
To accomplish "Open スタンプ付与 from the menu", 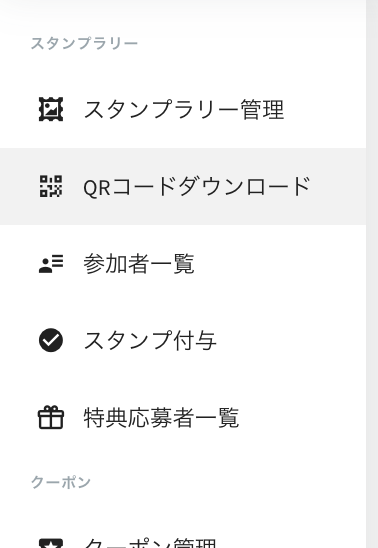I will (x=183, y=340).
